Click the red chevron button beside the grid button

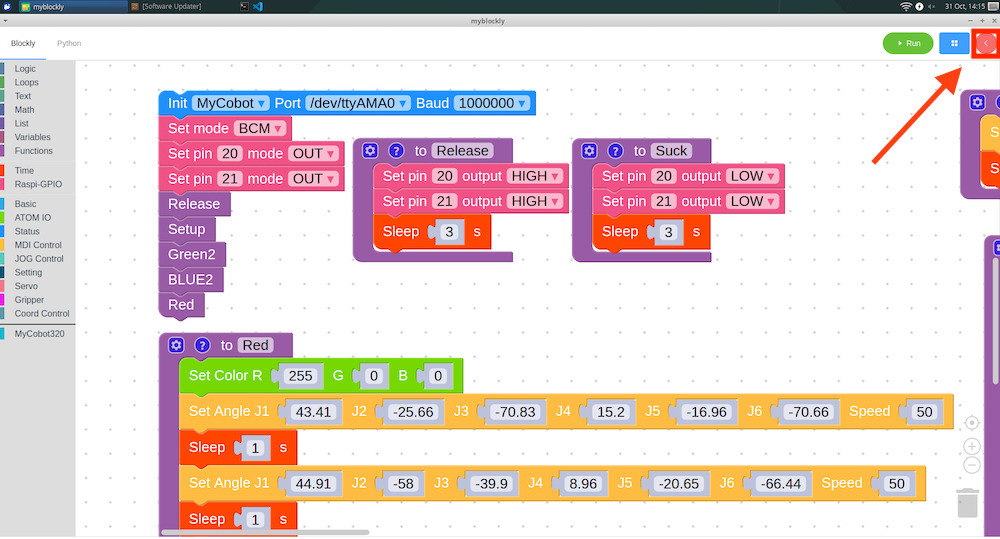tap(986, 43)
